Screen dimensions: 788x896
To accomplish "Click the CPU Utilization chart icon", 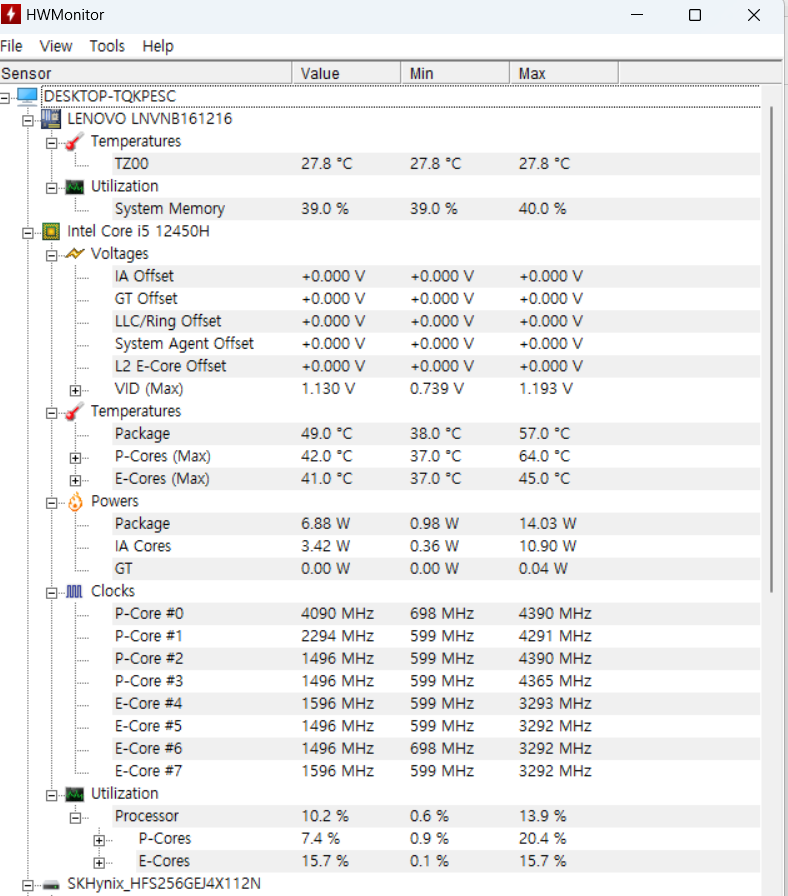I will tap(74, 794).
